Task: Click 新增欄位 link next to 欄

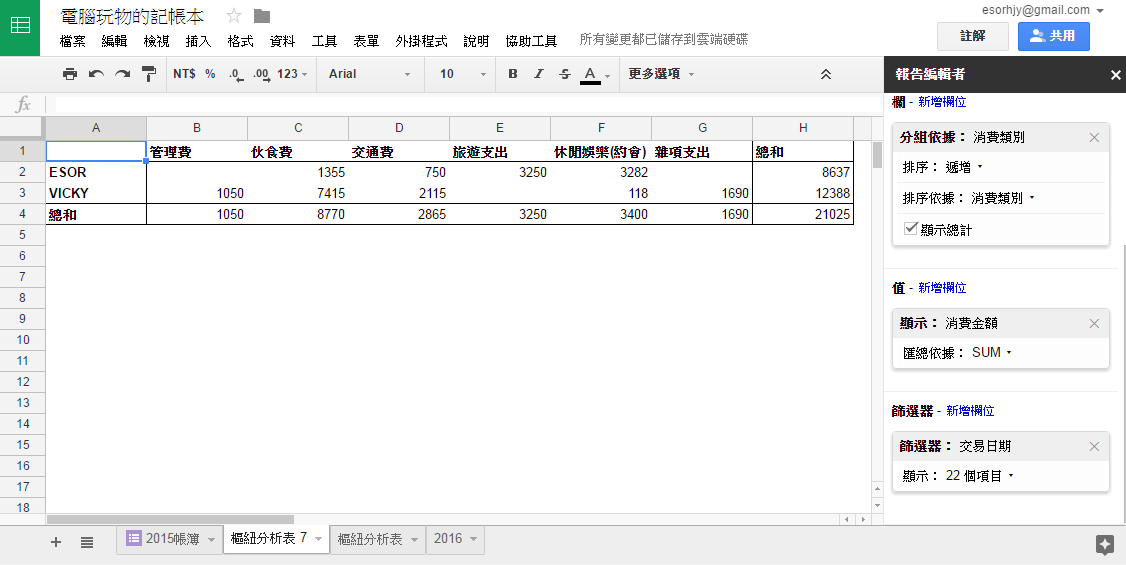Action: tap(942, 102)
